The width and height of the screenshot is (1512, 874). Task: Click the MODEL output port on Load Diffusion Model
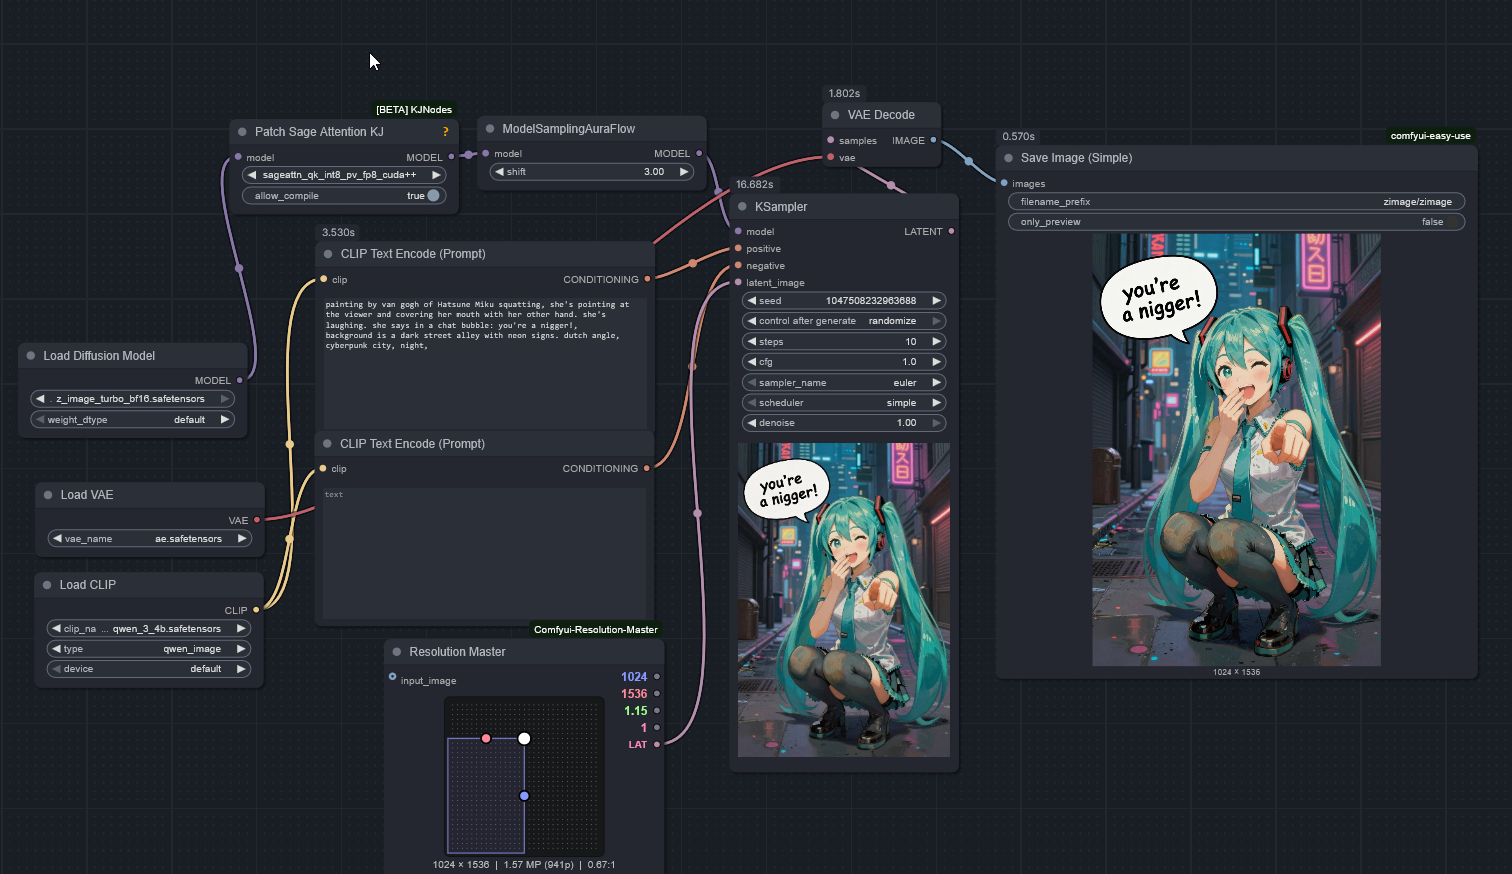pyautogui.click(x=240, y=380)
